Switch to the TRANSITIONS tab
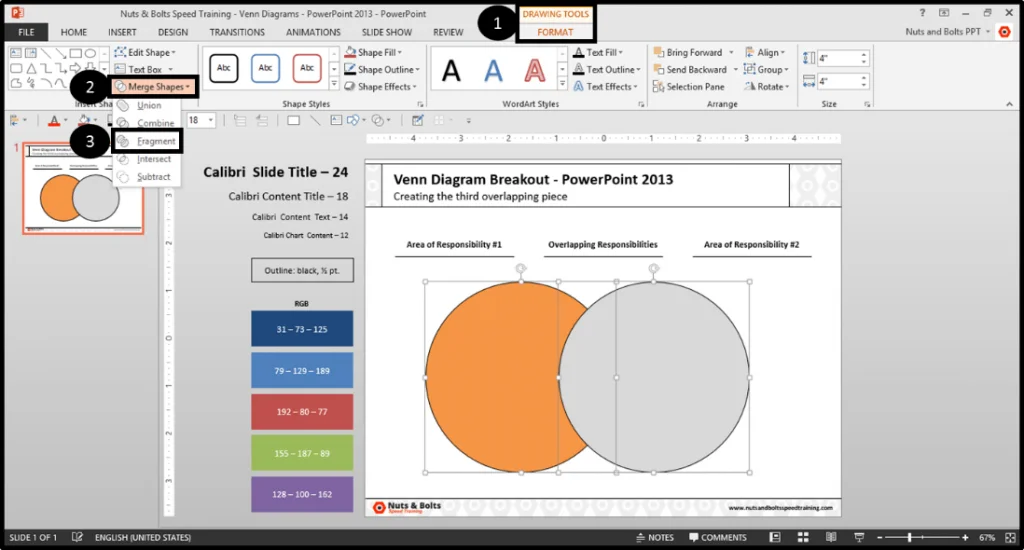This screenshot has height=550, width=1024. [x=237, y=32]
